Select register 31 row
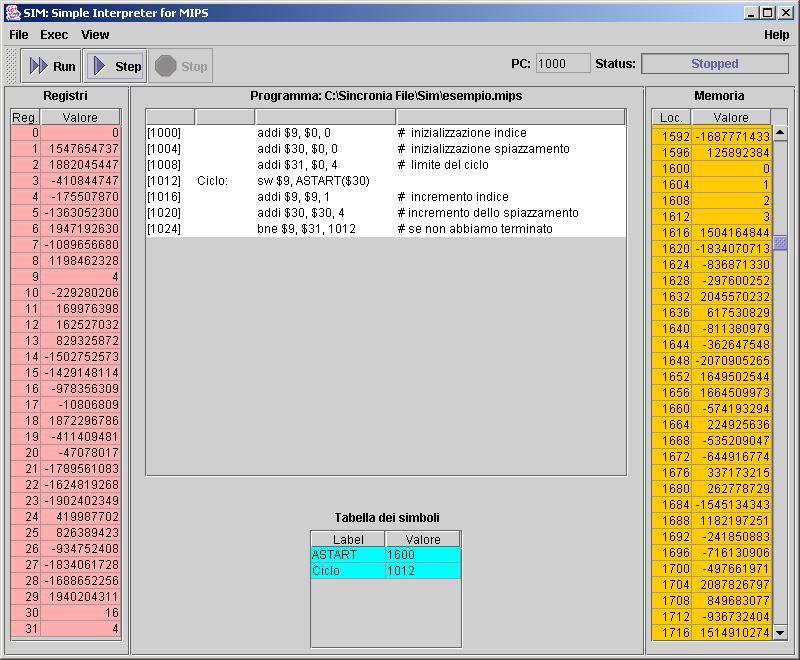This screenshot has height=660, width=800. coord(65,629)
